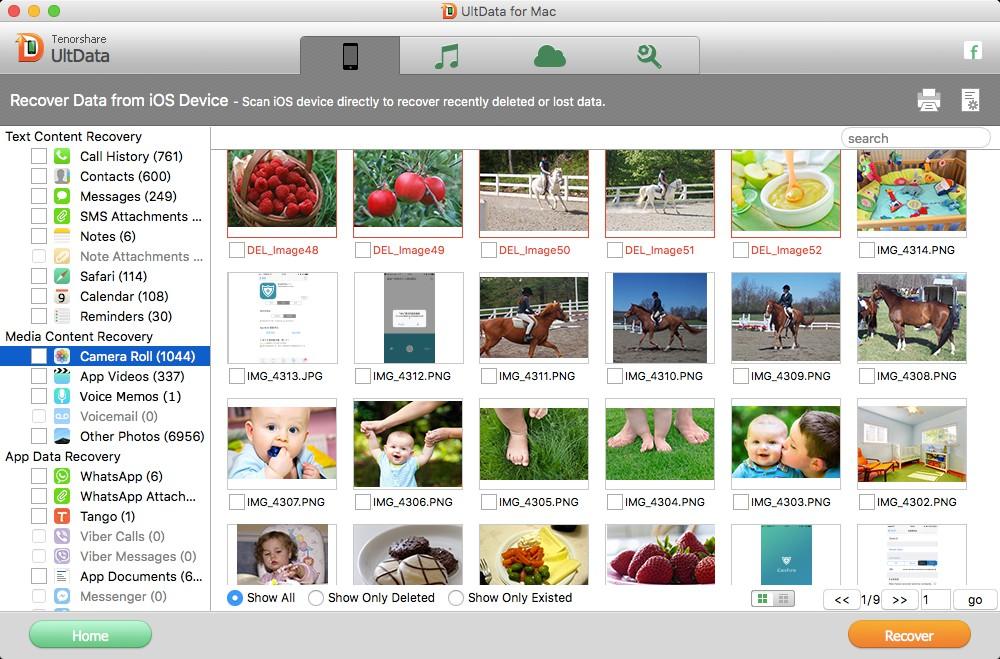
Task: Click the page number input field
Action: [935, 600]
